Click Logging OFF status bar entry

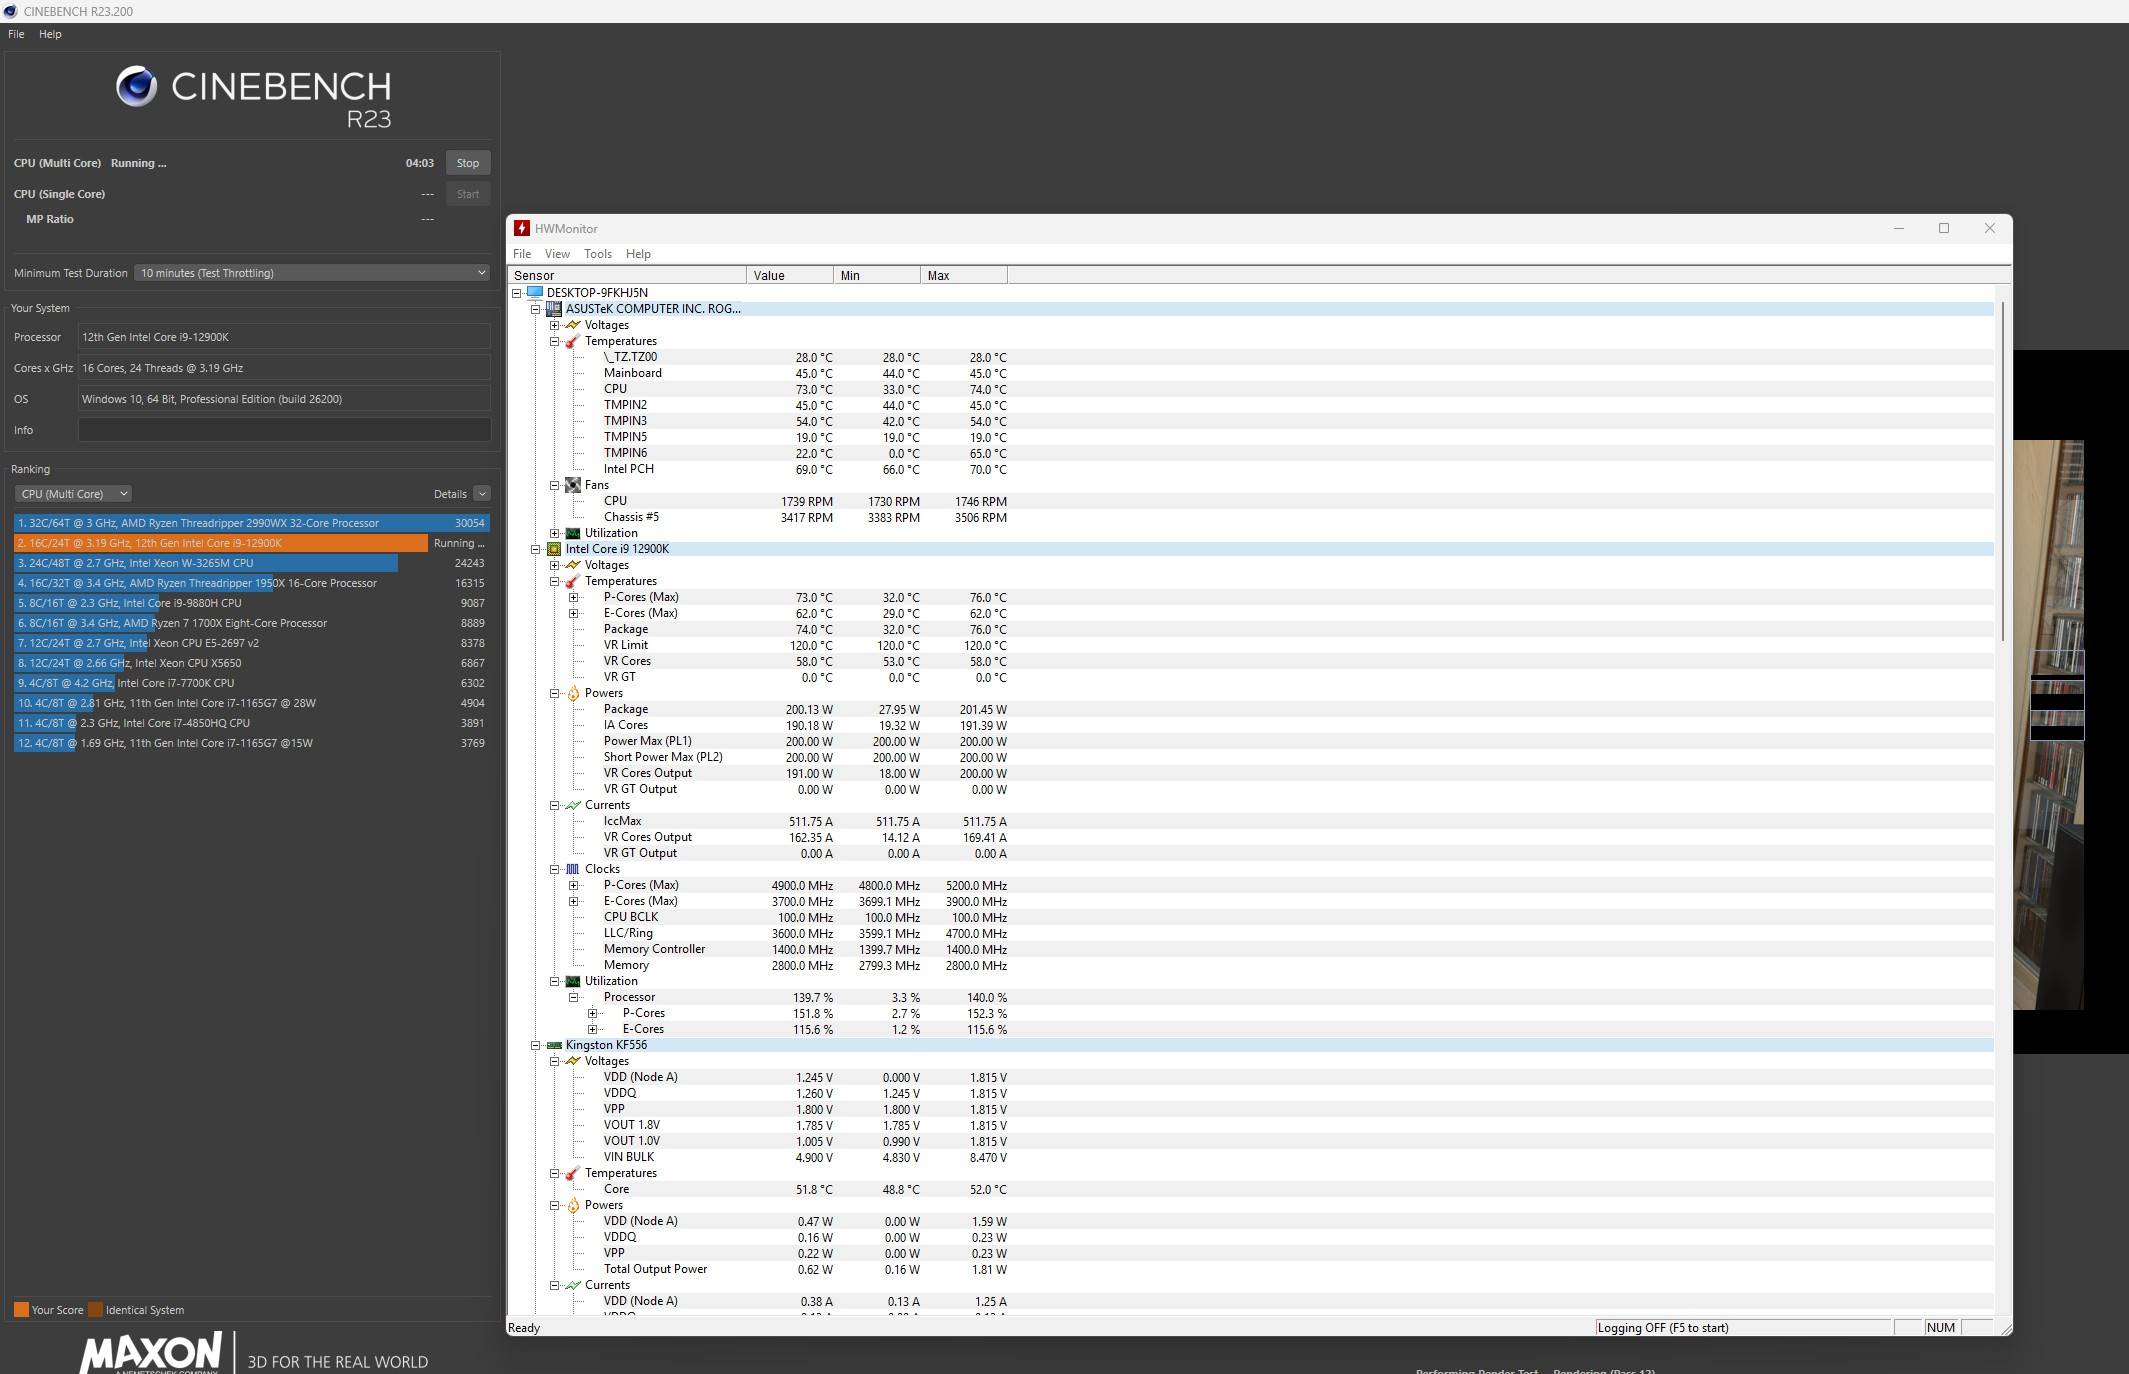point(1743,1328)
